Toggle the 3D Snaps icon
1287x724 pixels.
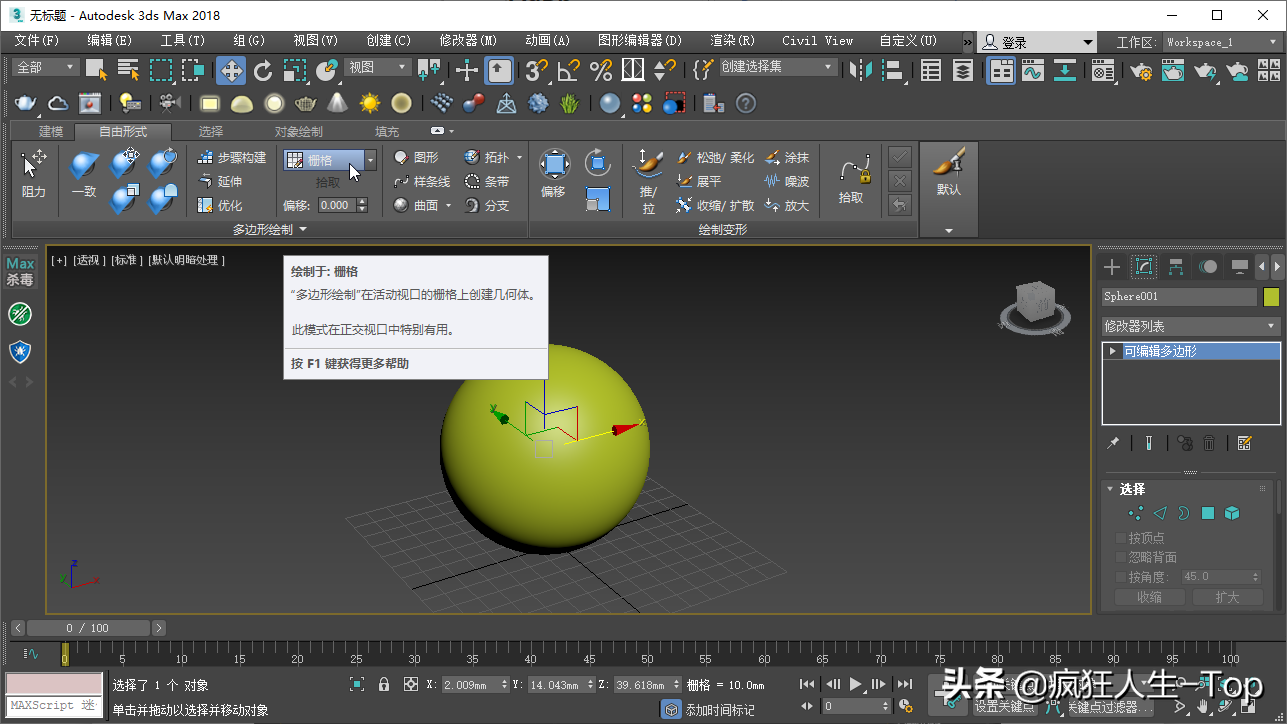[x=536, y=70]
